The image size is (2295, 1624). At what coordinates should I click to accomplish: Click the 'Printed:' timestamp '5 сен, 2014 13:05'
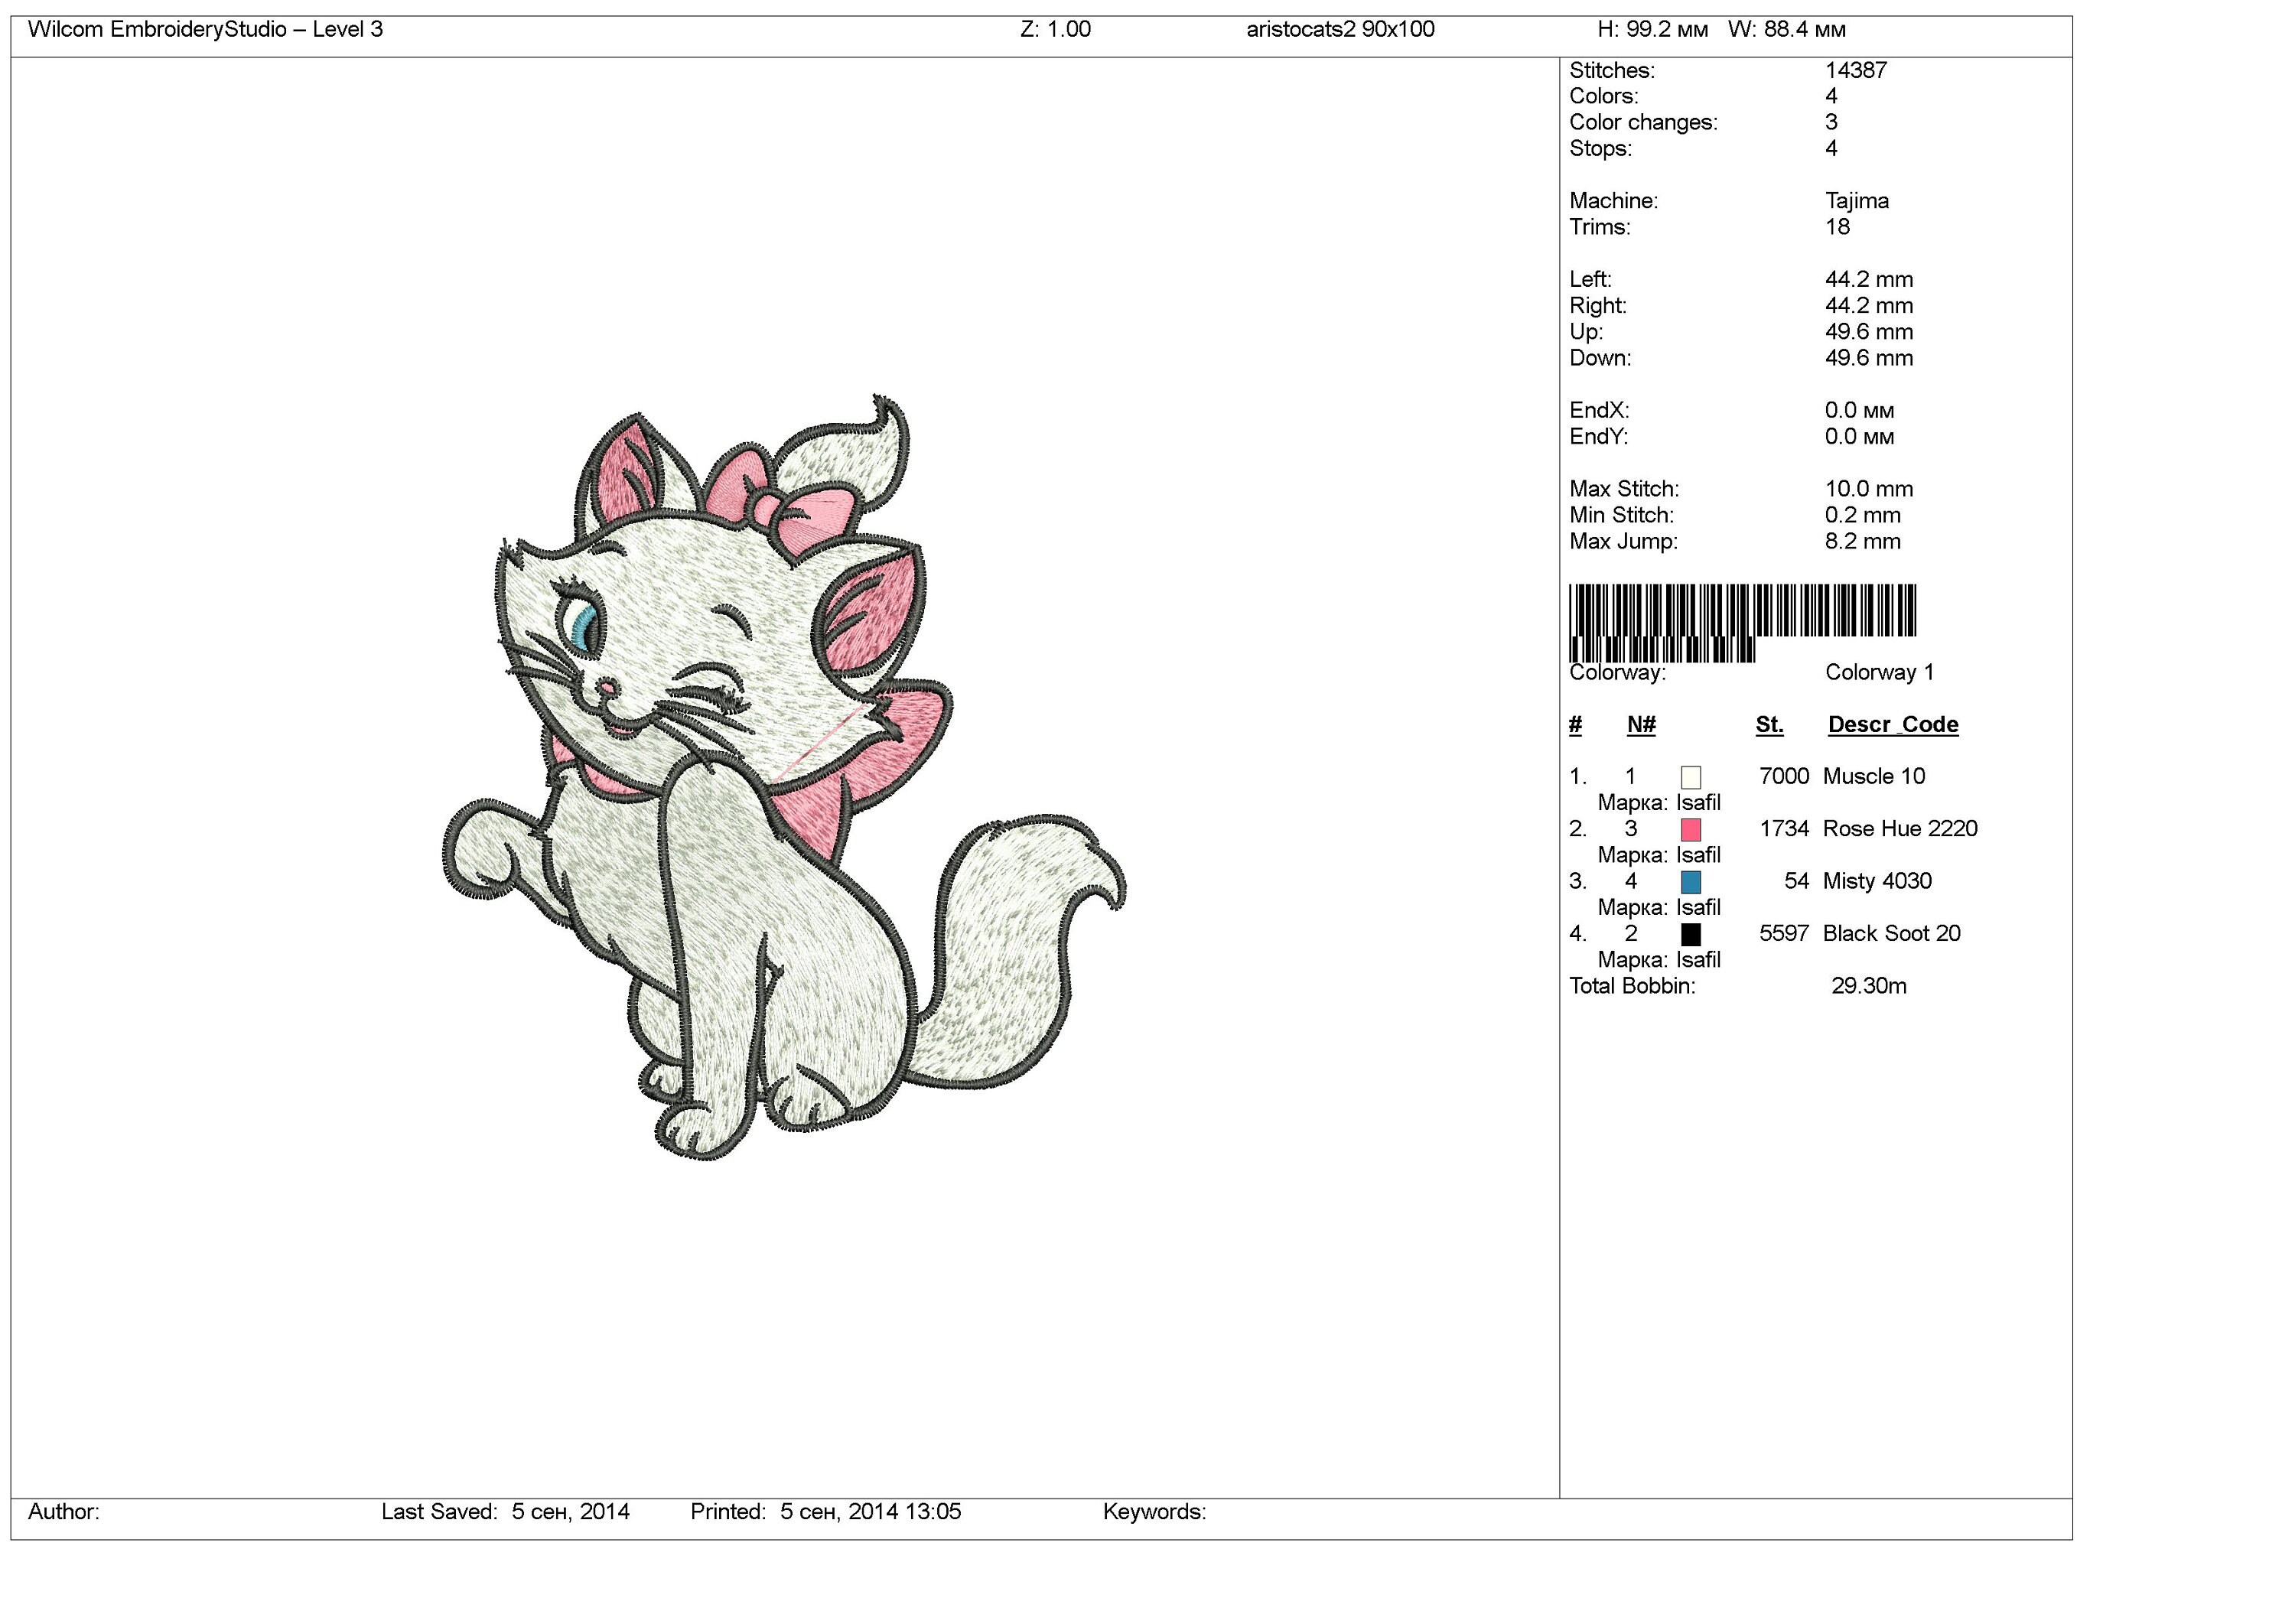point(870,1512)
